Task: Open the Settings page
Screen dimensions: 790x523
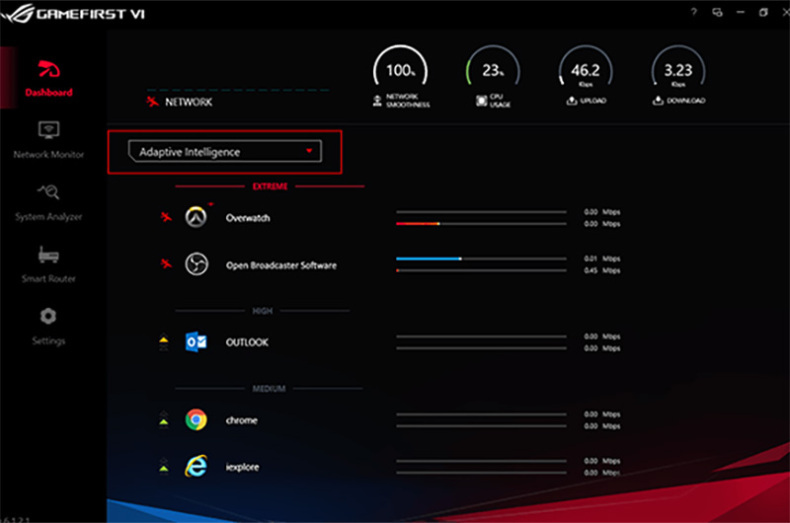Action: (49, 326)
